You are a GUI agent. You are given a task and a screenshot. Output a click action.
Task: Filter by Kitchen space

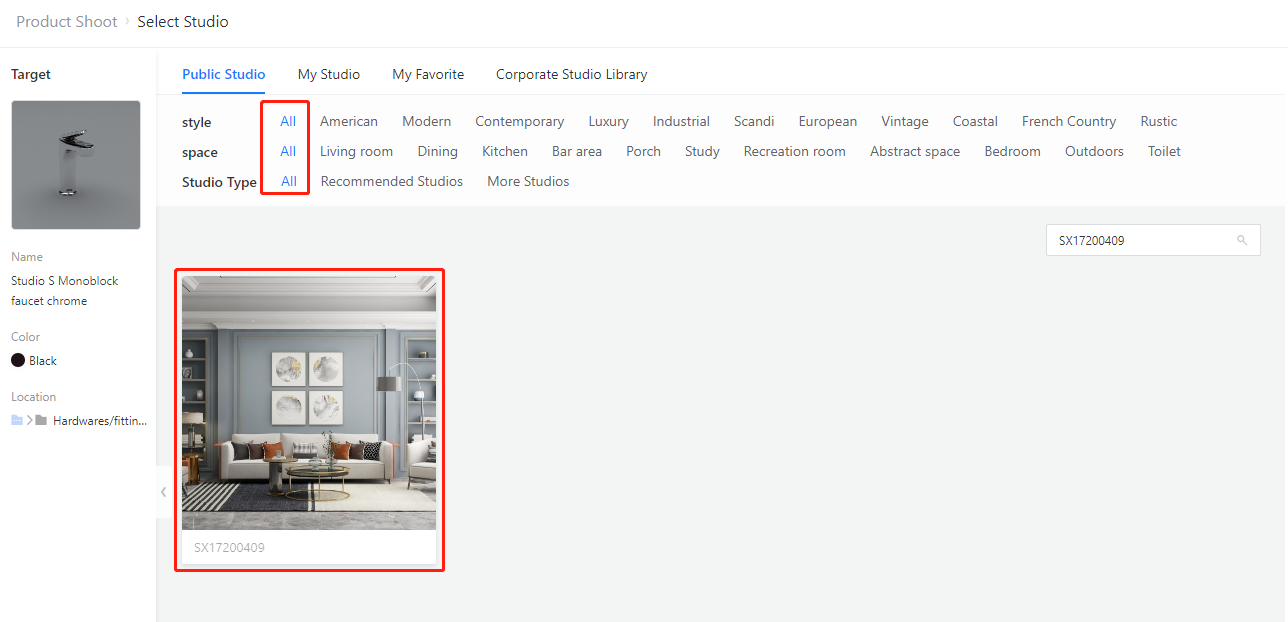[505, 151]
